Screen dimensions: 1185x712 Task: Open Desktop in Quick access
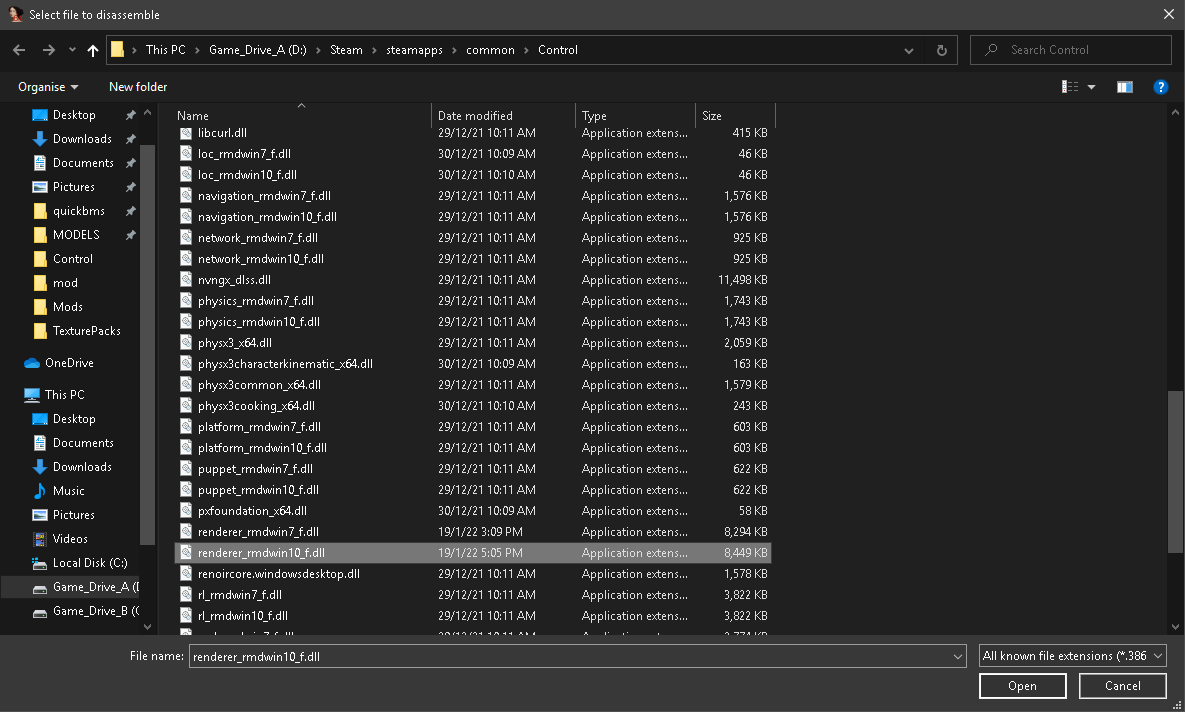tap(74, 115)
